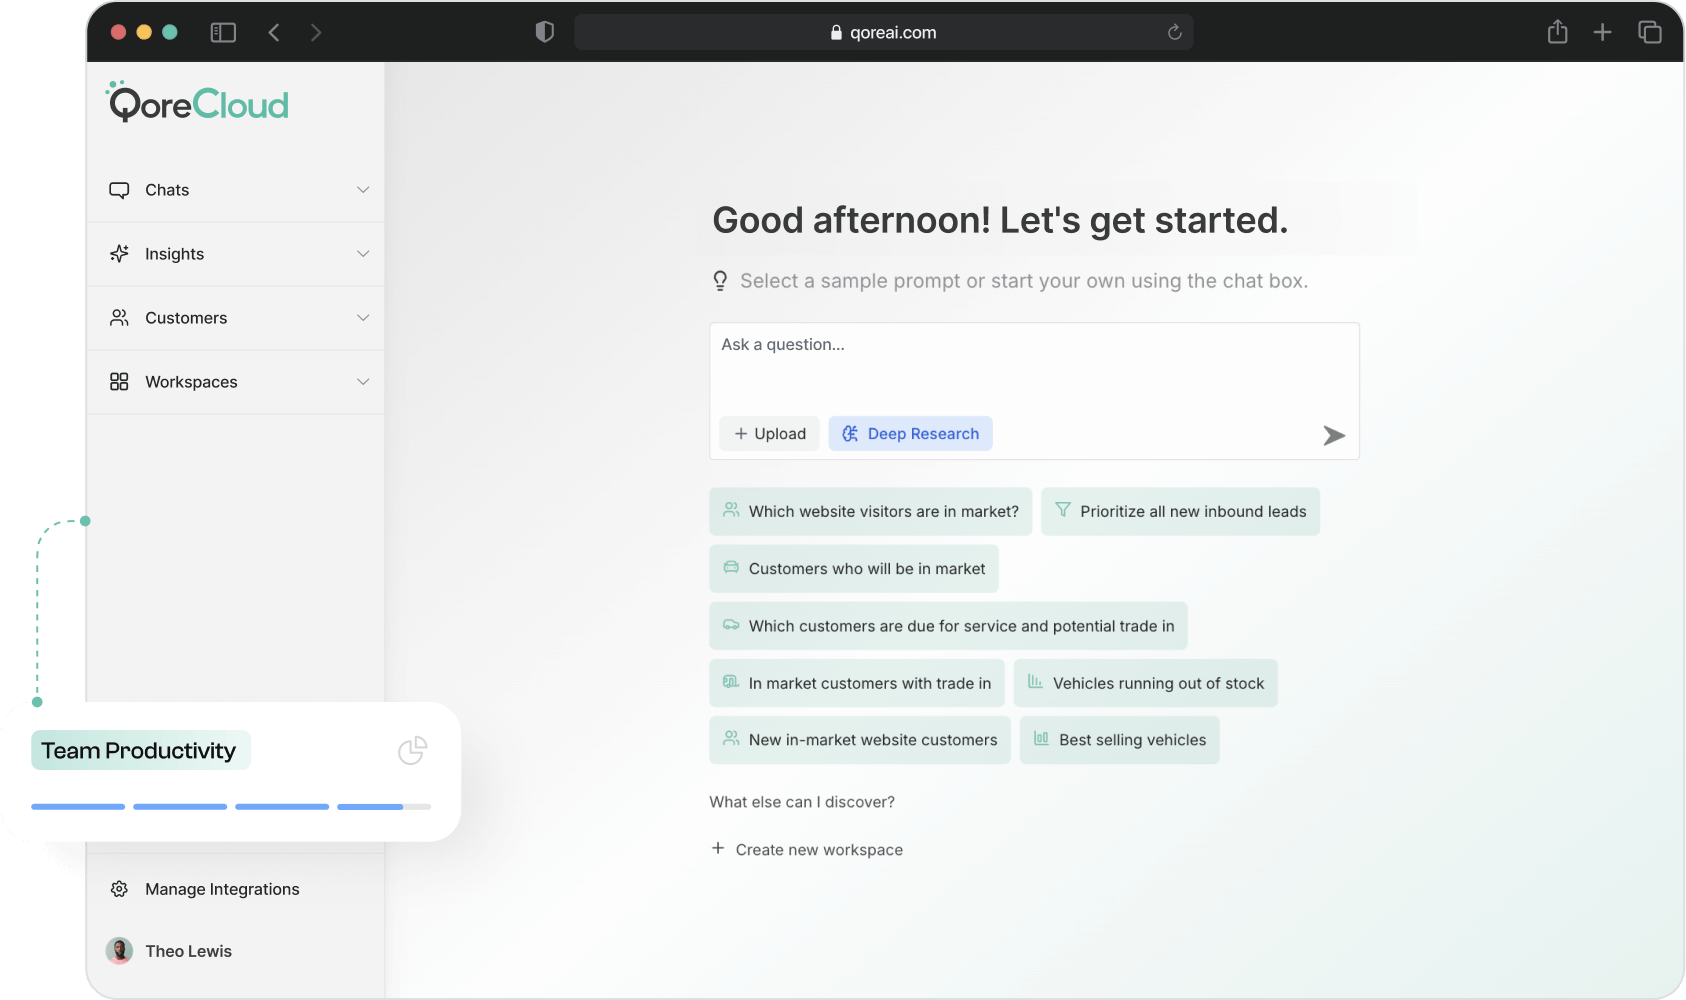Click the pie chart icon on Team Productivity card

coord(412,750)
